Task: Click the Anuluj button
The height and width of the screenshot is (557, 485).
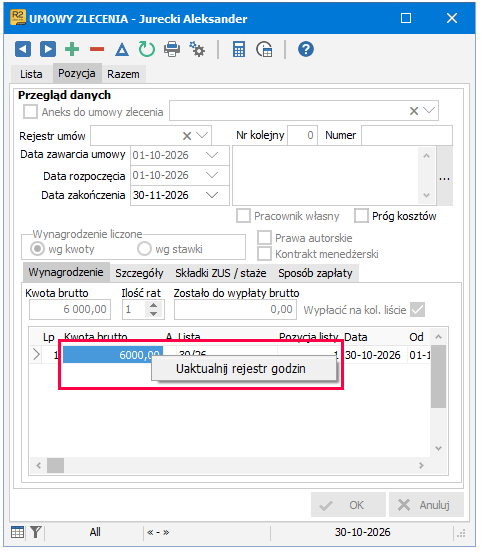Action: tap(426, 505)
